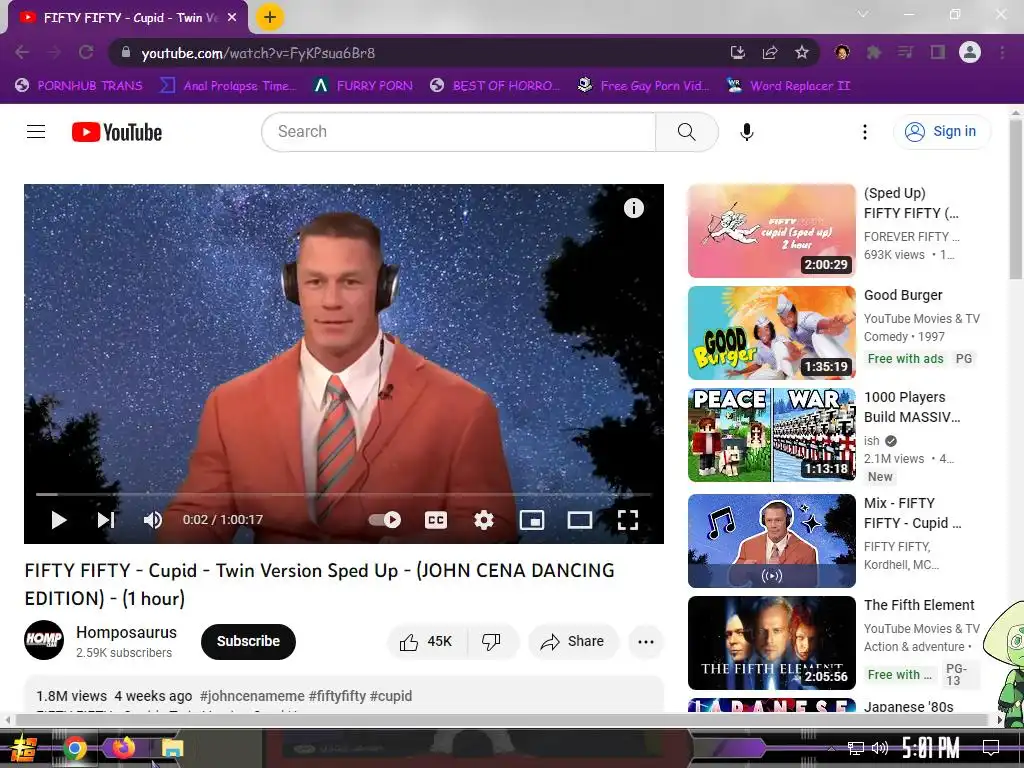
Task: Toggle the autoplay switch
Action: [x=385, y=520]
